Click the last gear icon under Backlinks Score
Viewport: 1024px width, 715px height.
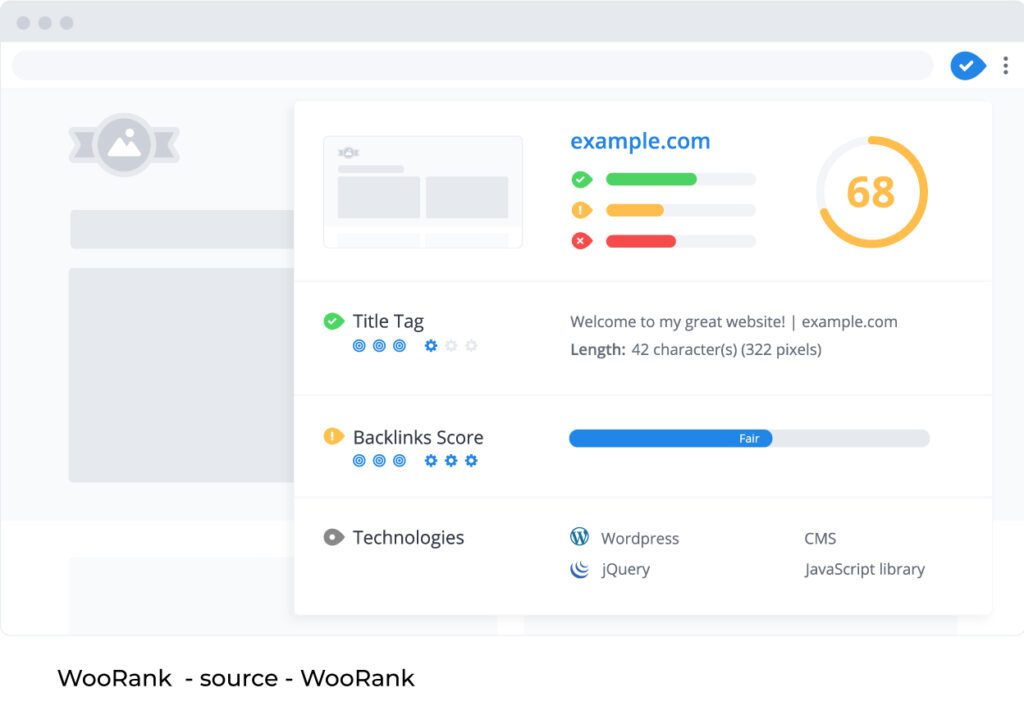click(x=472, y=460)
